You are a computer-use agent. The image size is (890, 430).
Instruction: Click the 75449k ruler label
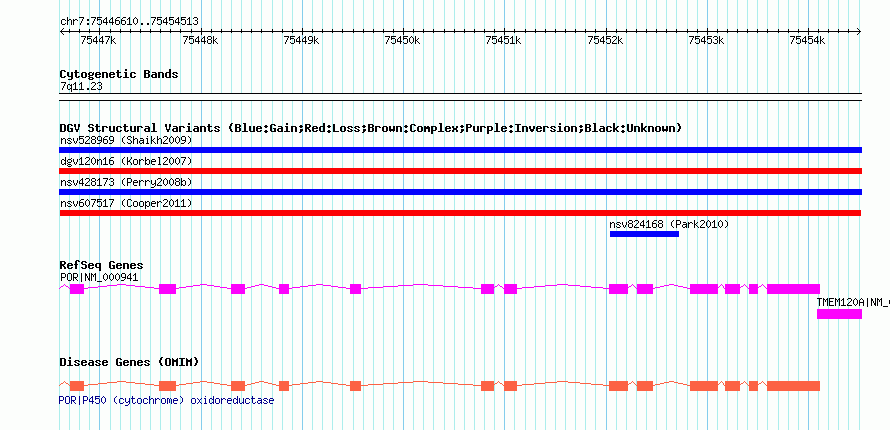pos(301,40)
